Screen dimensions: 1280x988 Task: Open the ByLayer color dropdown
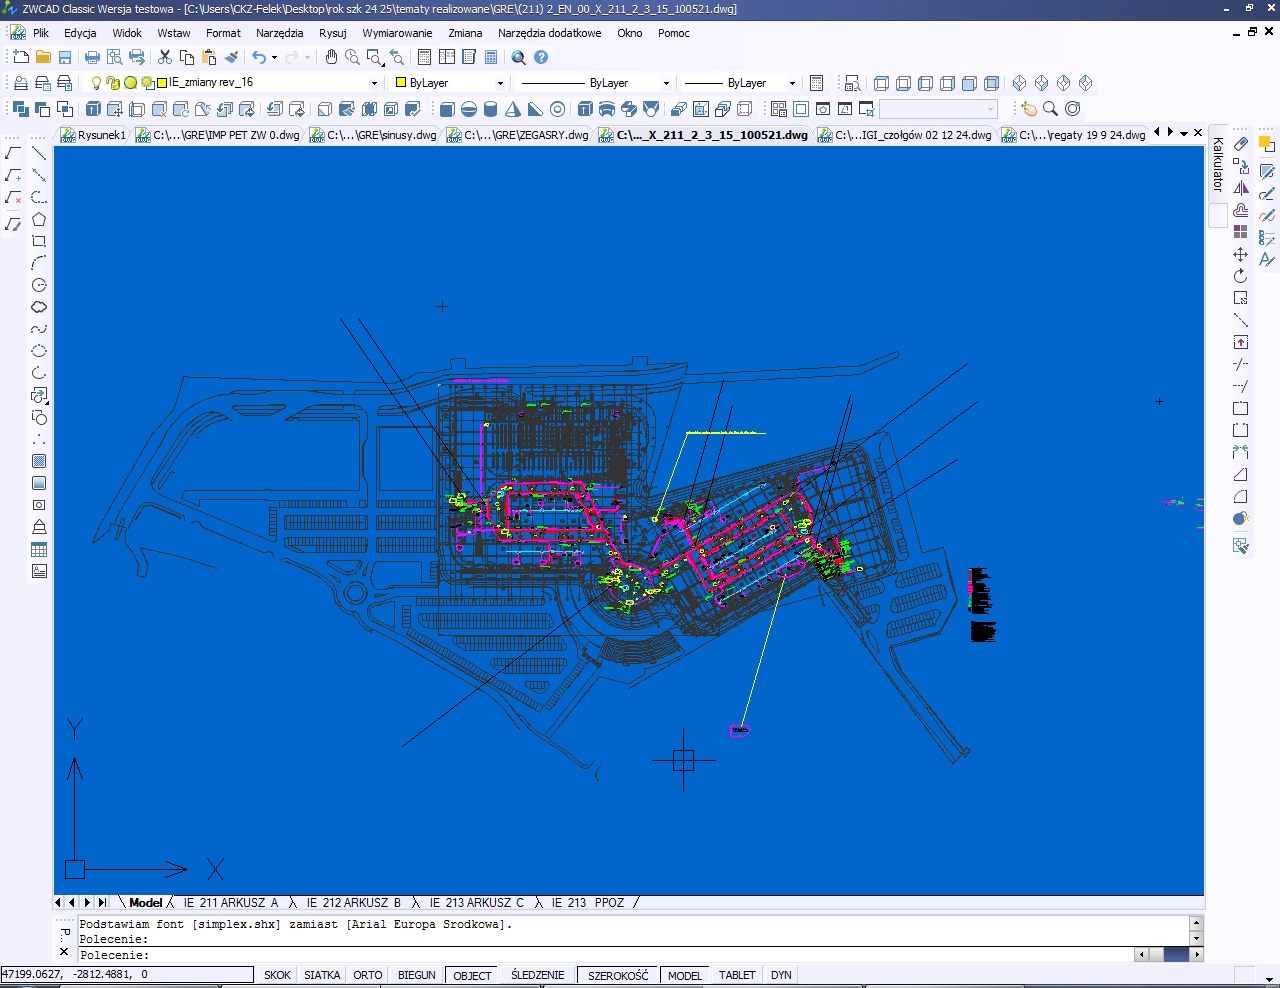[500, 83]
